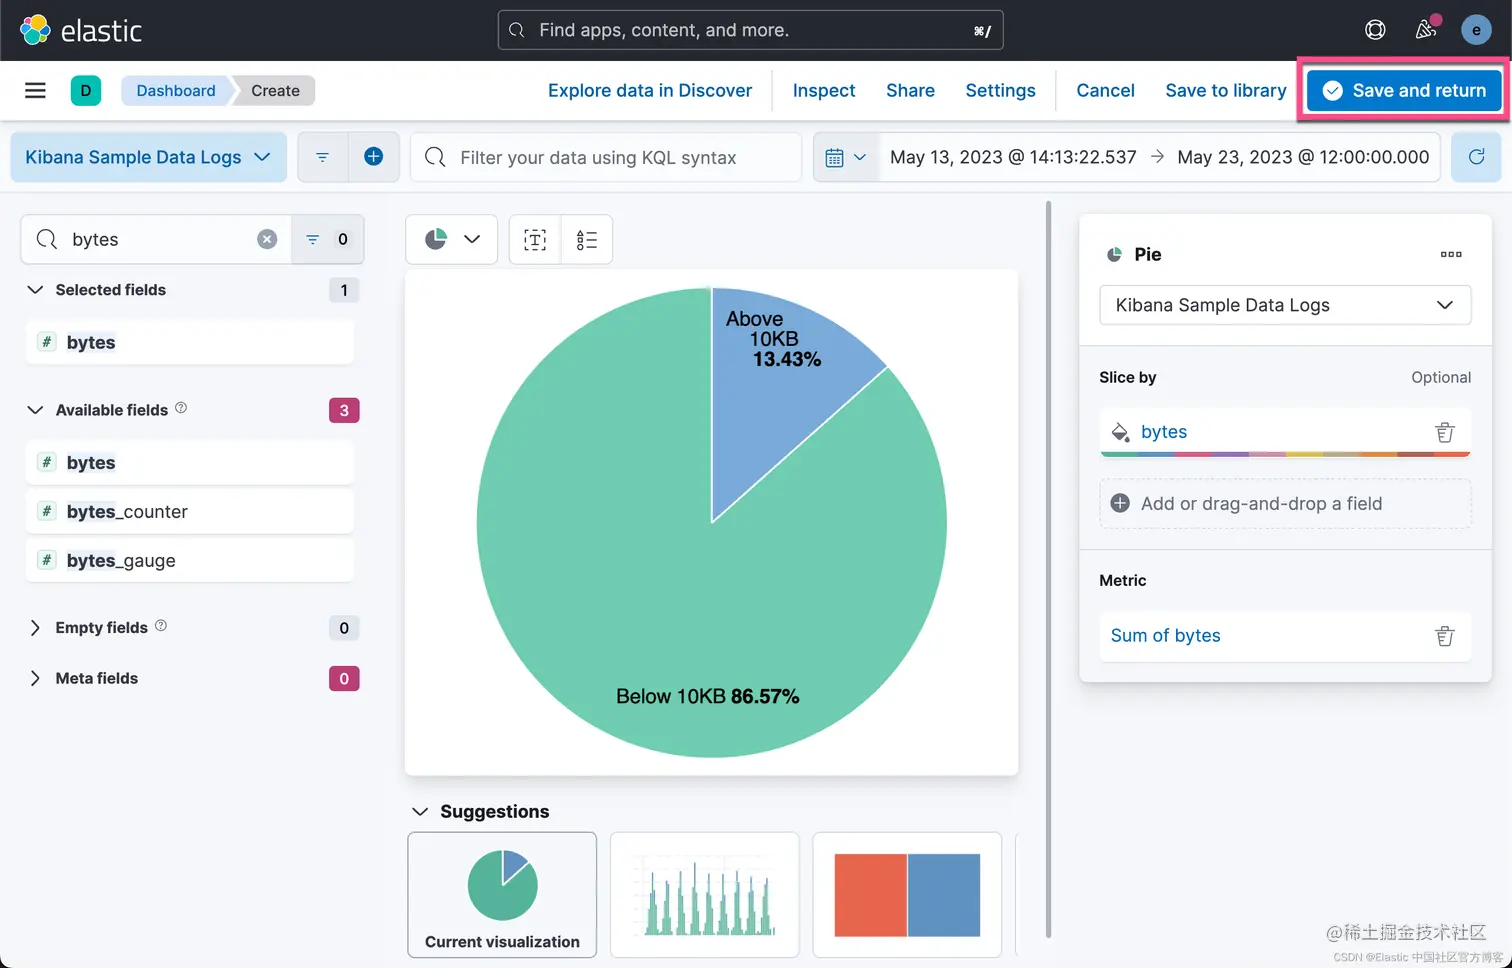Screen dimensions: 1512x968
Task: Edit the end date May 23, 2023
Action: (1303, 157)
